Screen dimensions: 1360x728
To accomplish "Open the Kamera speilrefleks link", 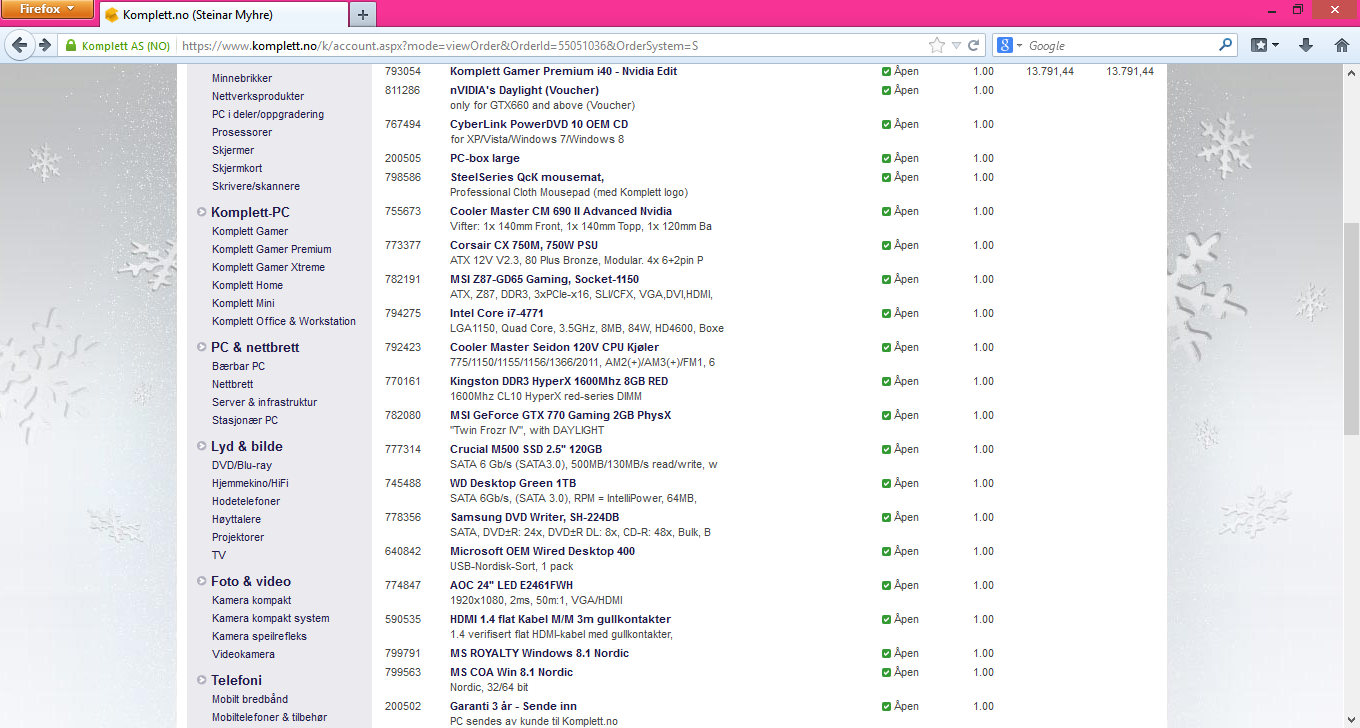I will (259, 636).
